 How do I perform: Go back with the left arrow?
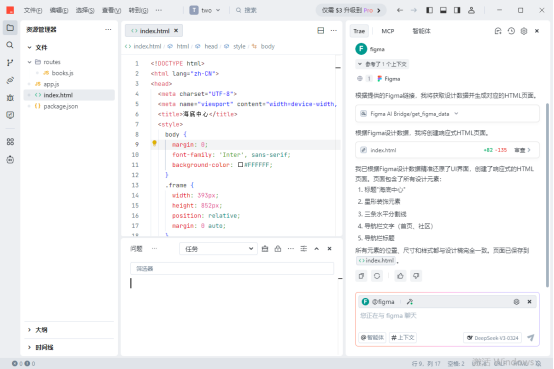[400, 10]
